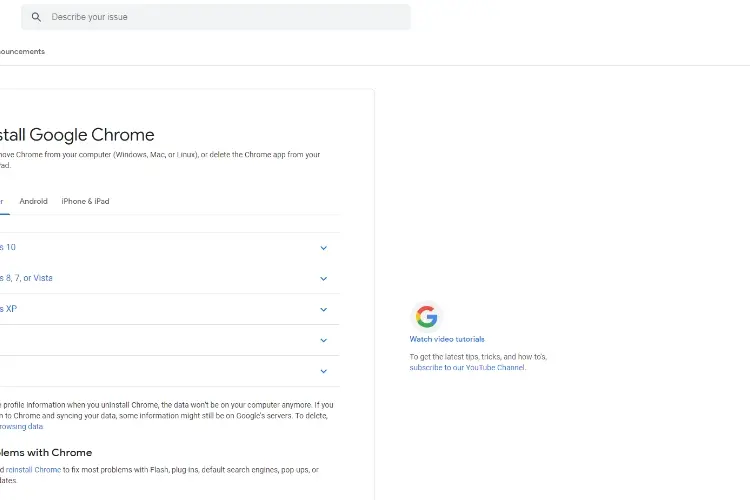The height and width of the screenshot is (500, 750).
Task: Open the Watch video tutorials link
Action: point(447,339)
